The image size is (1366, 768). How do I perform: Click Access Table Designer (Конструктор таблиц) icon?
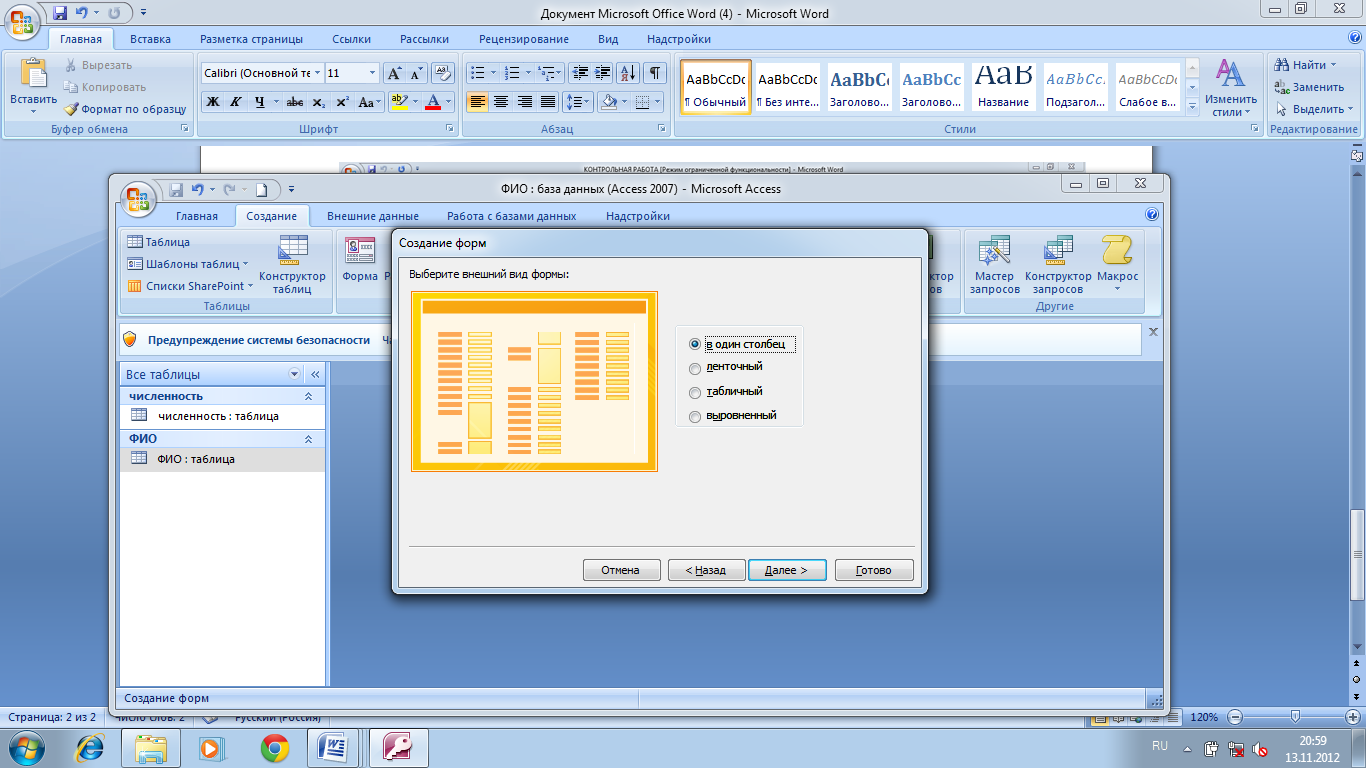coord(293,250)
